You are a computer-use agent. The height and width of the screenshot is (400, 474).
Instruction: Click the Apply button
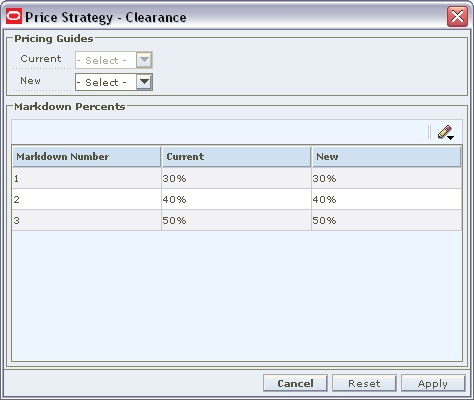(433, 383)
